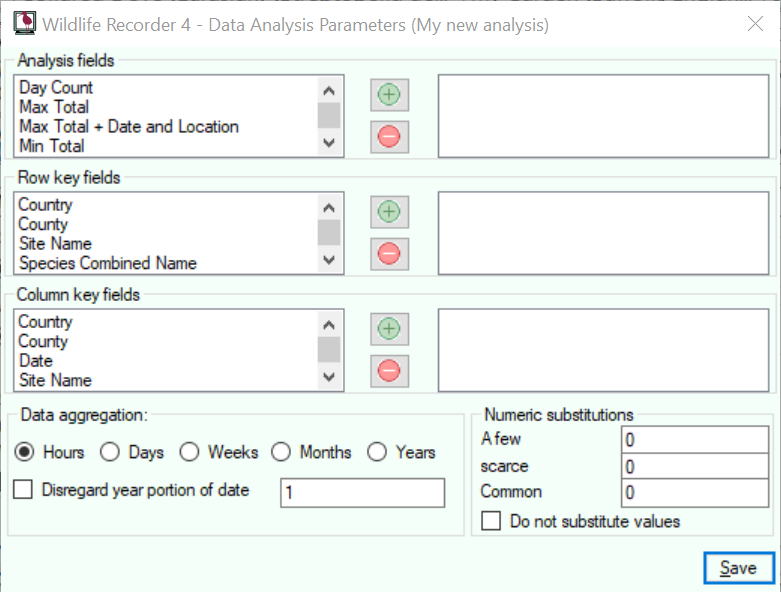Click the Common substitution value field
Image resolution: width=781 pixels, height=592 pixels.
coord(695,493)
